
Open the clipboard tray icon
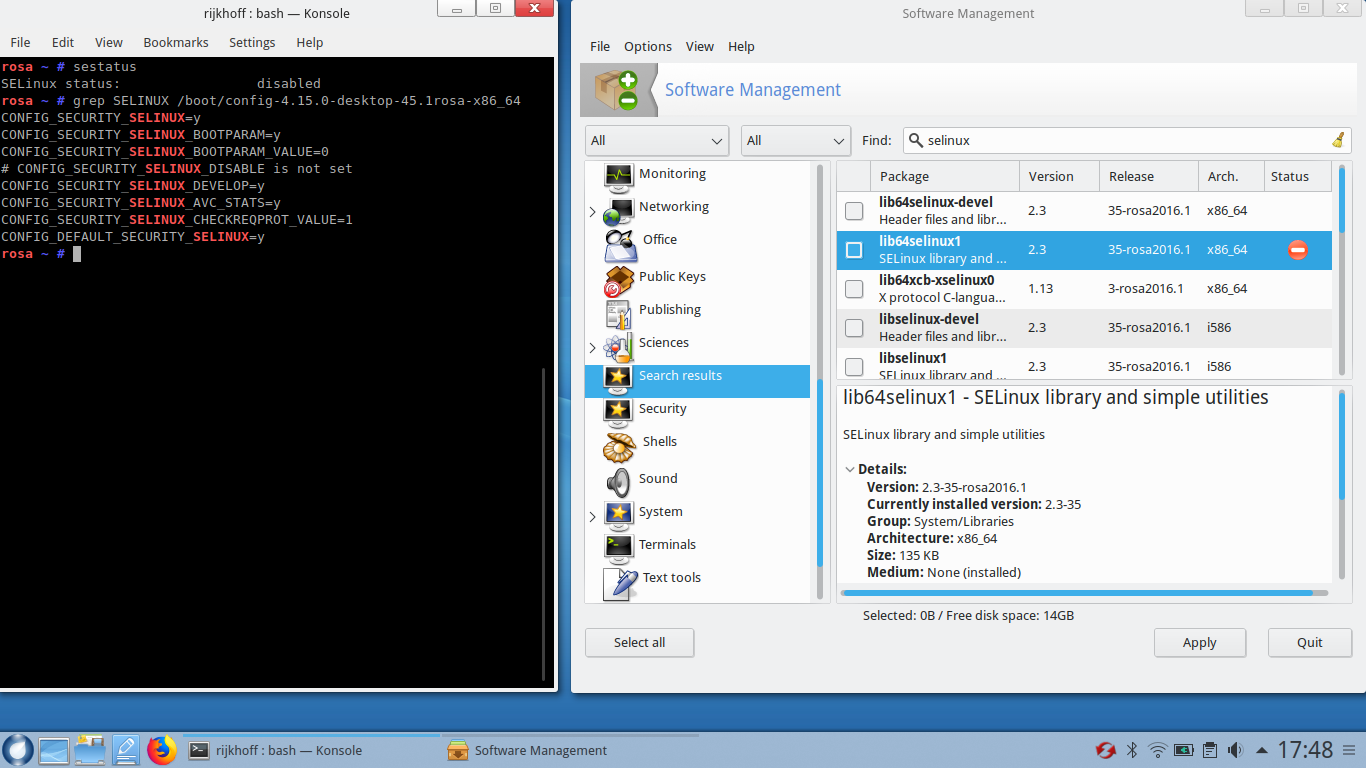pyautogui.click(x=1210, y=750)
